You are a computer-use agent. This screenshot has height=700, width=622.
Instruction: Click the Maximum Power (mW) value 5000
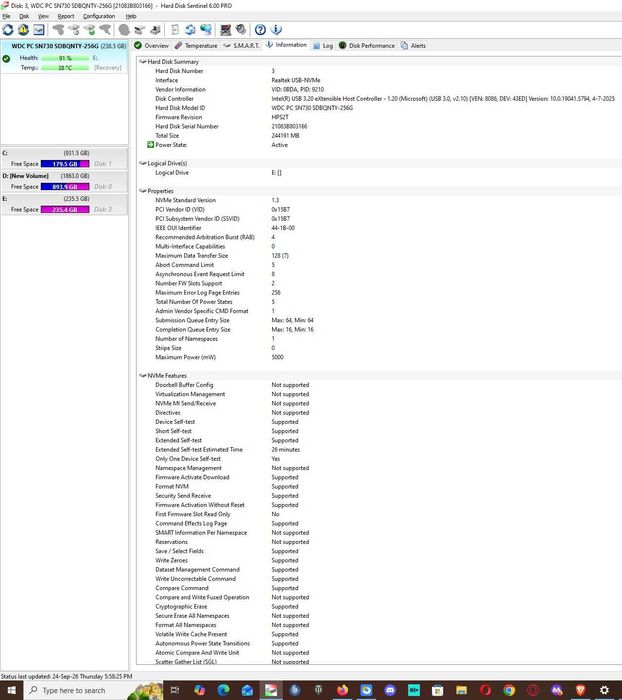point(277,357)
